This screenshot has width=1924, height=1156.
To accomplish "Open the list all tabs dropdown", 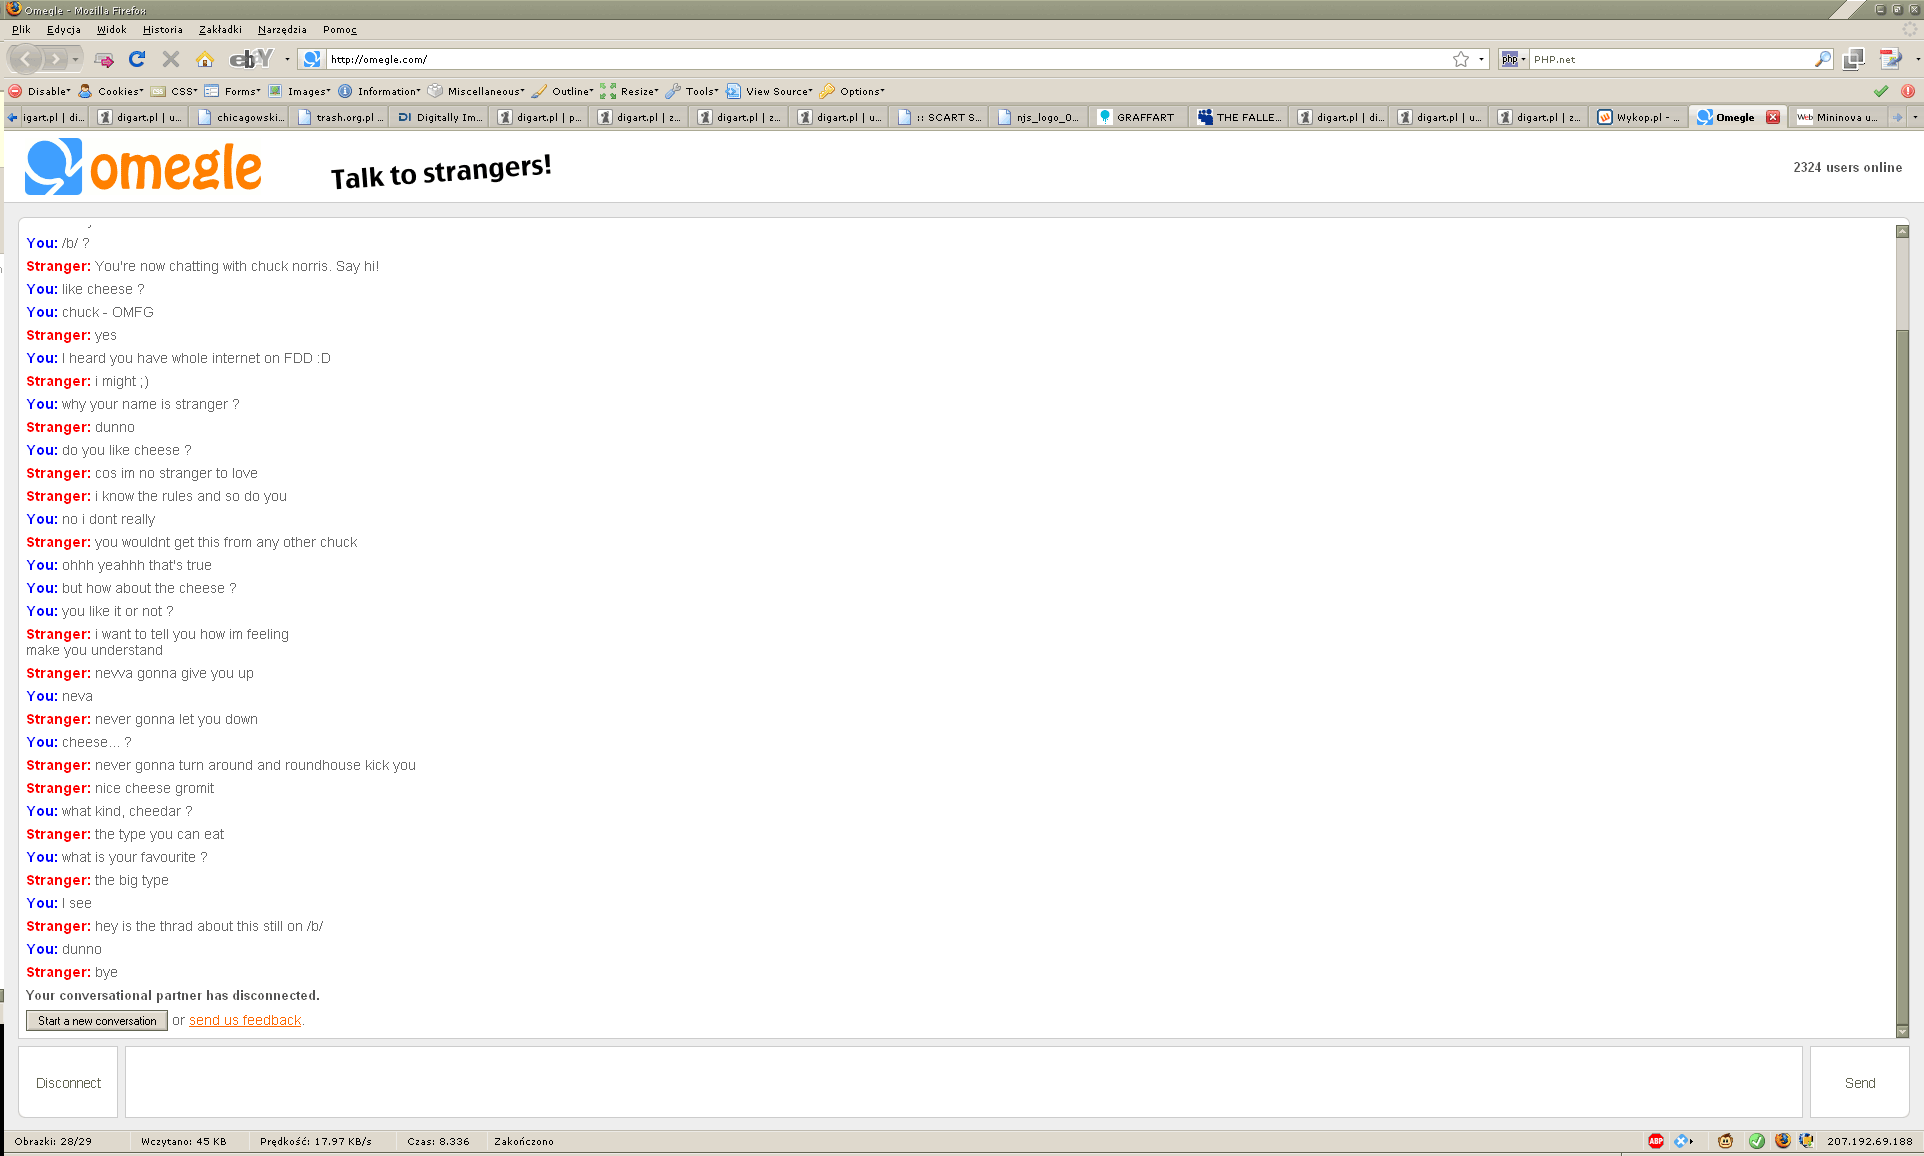I will coord(1915,117).
